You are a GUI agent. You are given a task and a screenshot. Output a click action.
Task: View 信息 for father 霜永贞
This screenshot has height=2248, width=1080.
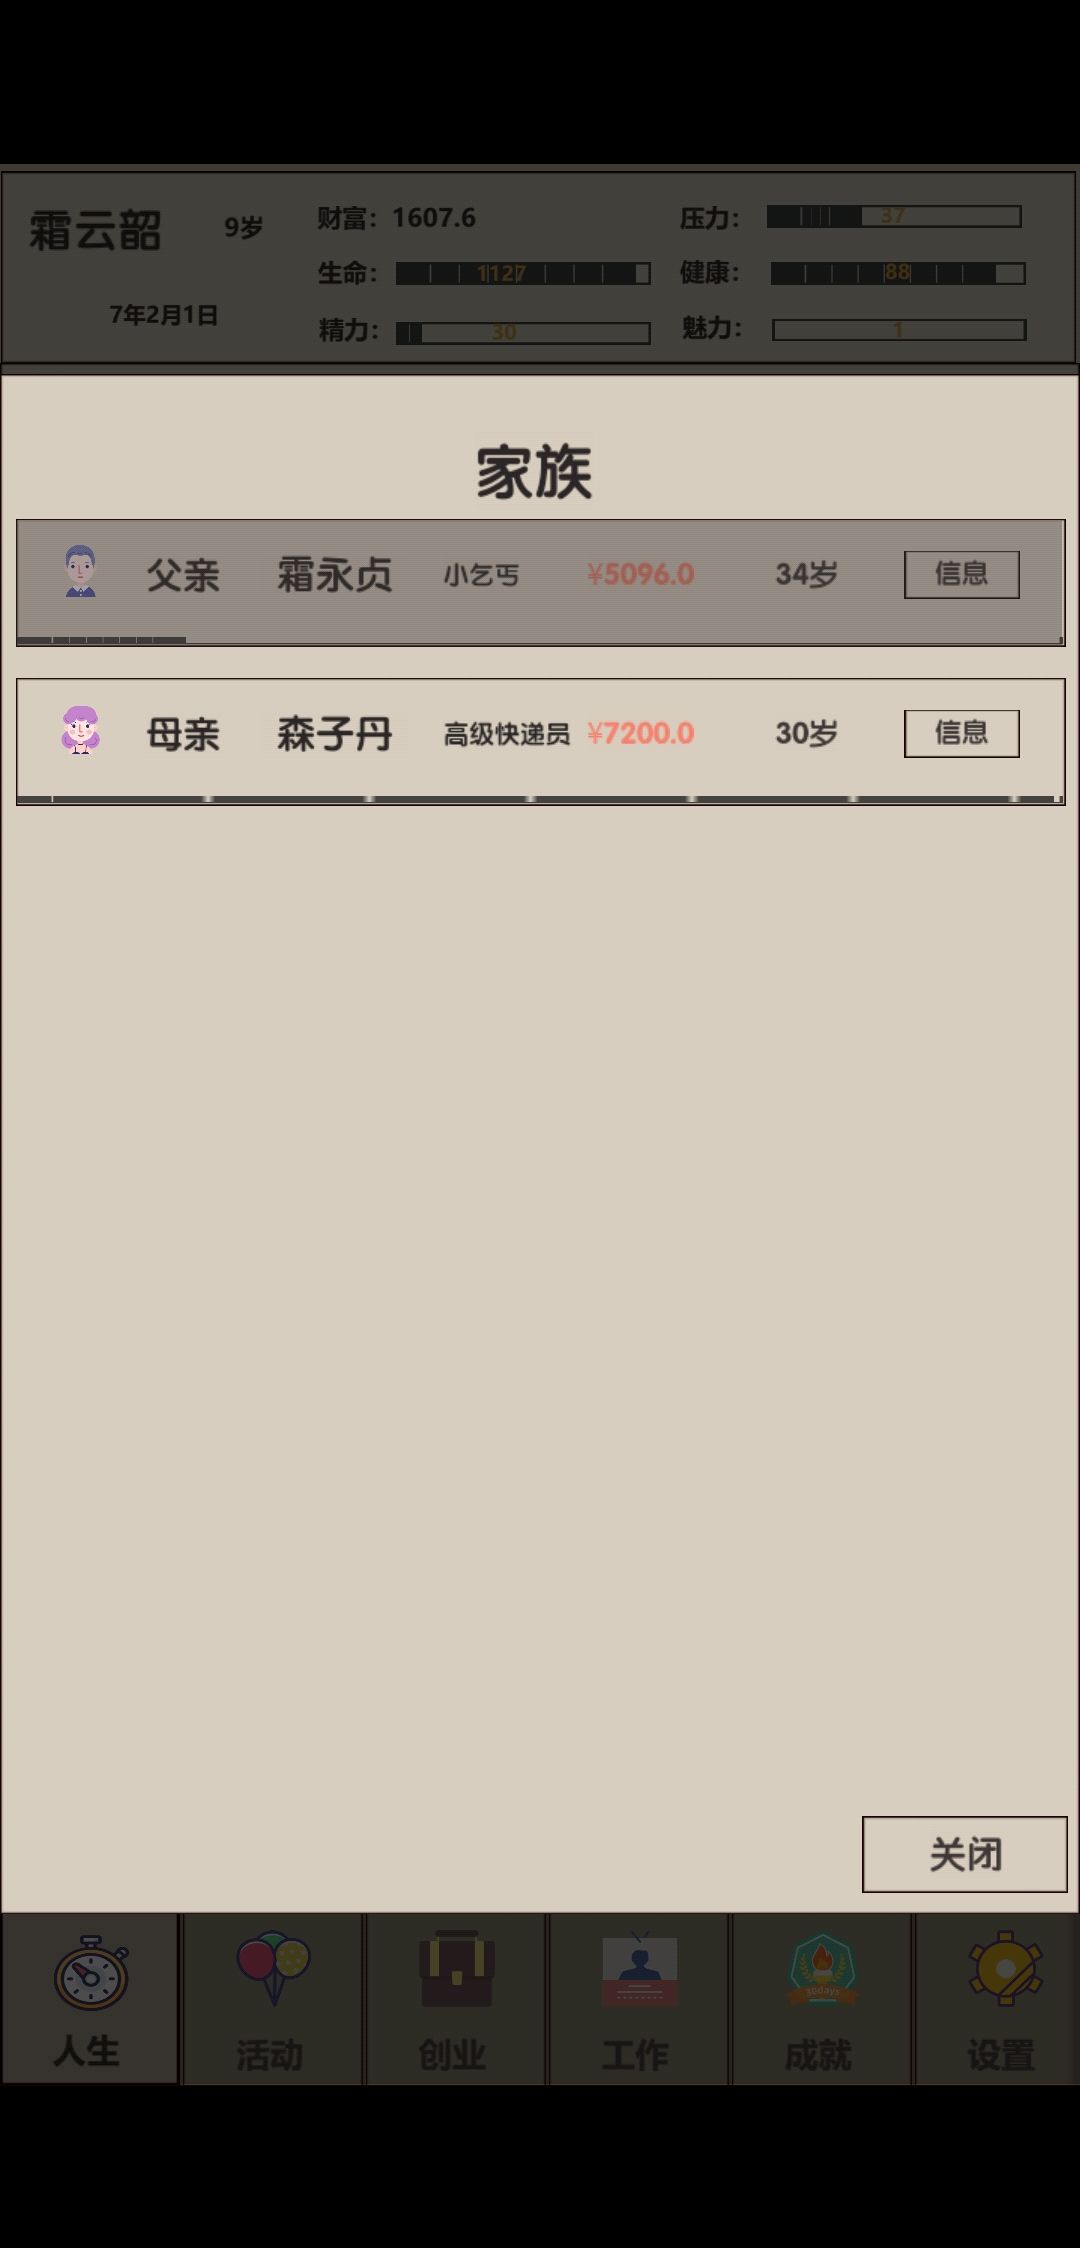click(961, 574)
